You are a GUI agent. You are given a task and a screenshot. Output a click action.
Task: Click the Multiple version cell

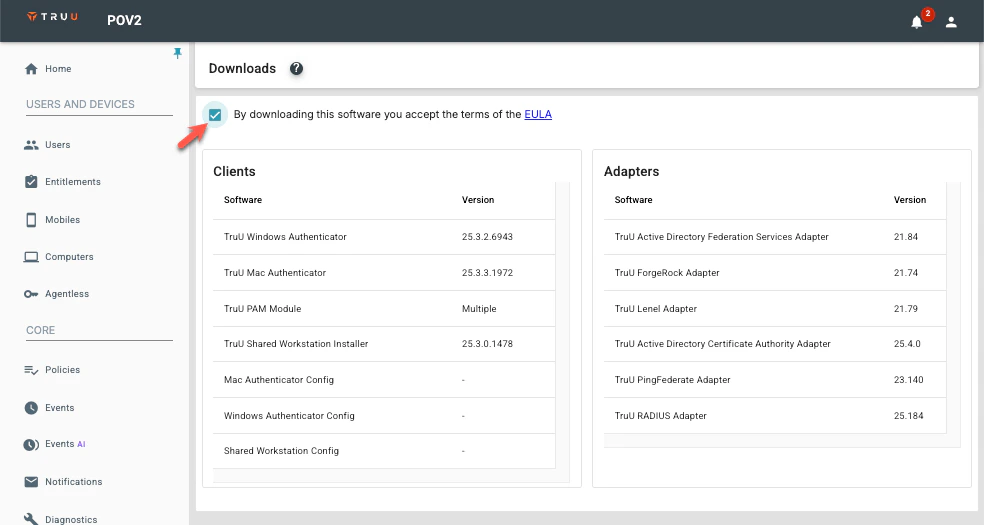pyautogui.click(x=479, y=309)
